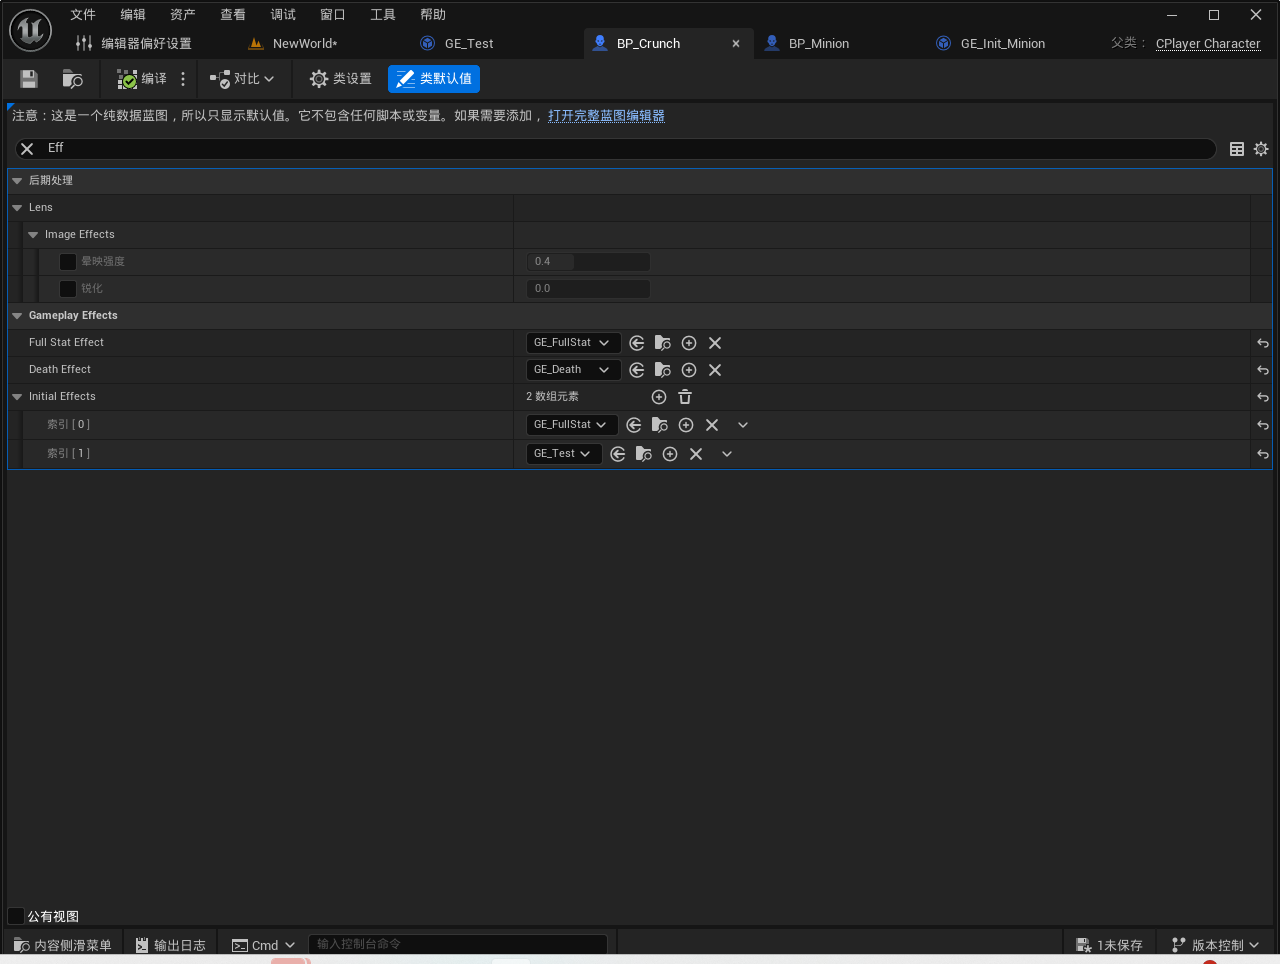Close the BP_Crunch tab
The image size is (1280, 964).
[x=736, y=44]
